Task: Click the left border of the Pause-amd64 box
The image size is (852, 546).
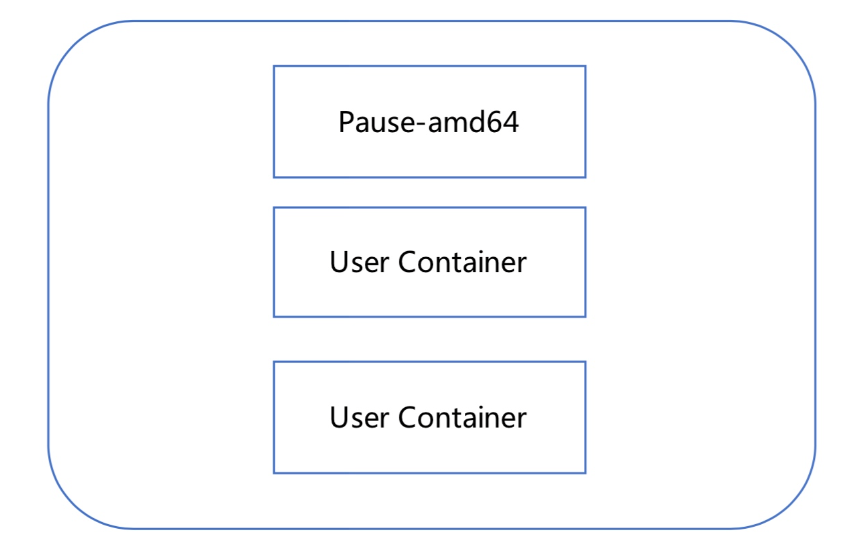Action: point(274,122)
